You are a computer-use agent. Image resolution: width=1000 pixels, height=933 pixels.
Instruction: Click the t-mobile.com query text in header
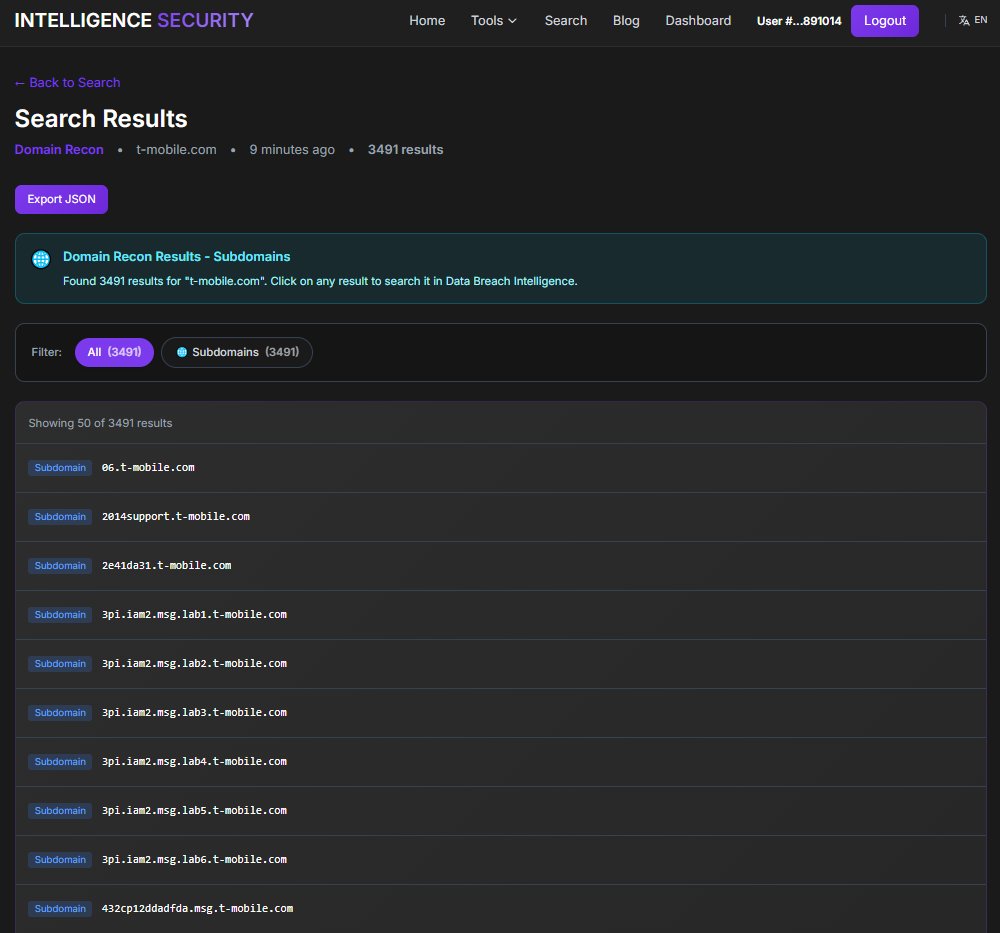tap(176, 149)
